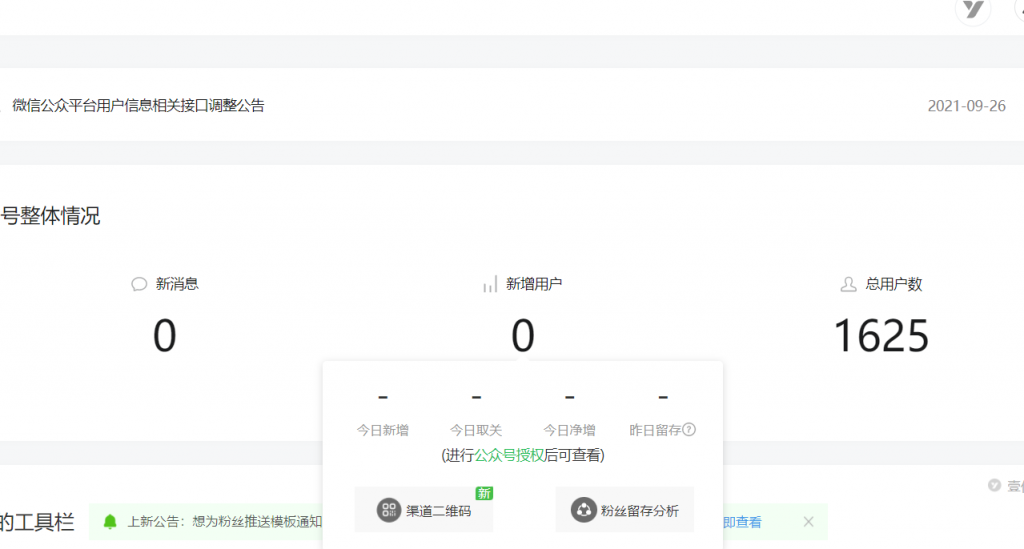Click the 即查看 link in the banner
Screen dimensions: 1024x549
point(741,522)
